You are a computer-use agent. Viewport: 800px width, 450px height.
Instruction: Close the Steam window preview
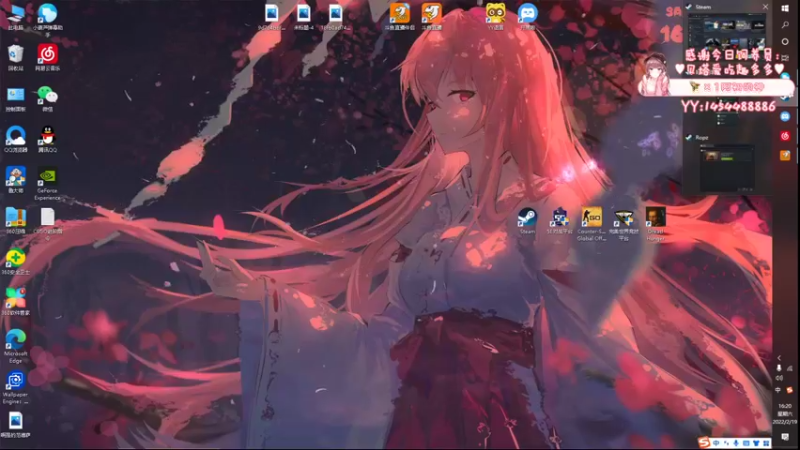pos(765,7)
